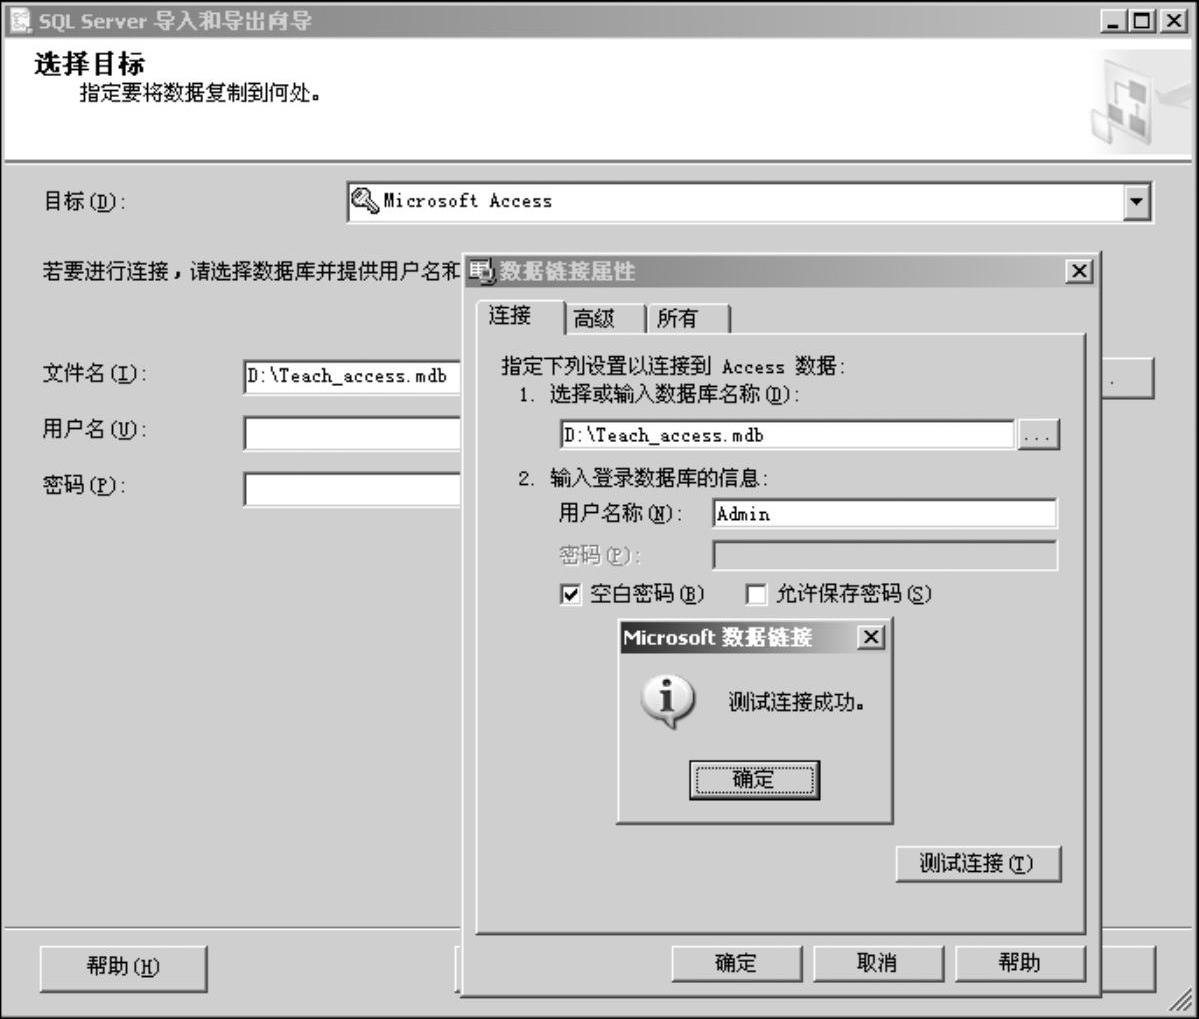Close the Microsoft 数据链接 message box
Image resolution: width=1199 pixels, height=1019 pixels.
[x=871, y=638]
